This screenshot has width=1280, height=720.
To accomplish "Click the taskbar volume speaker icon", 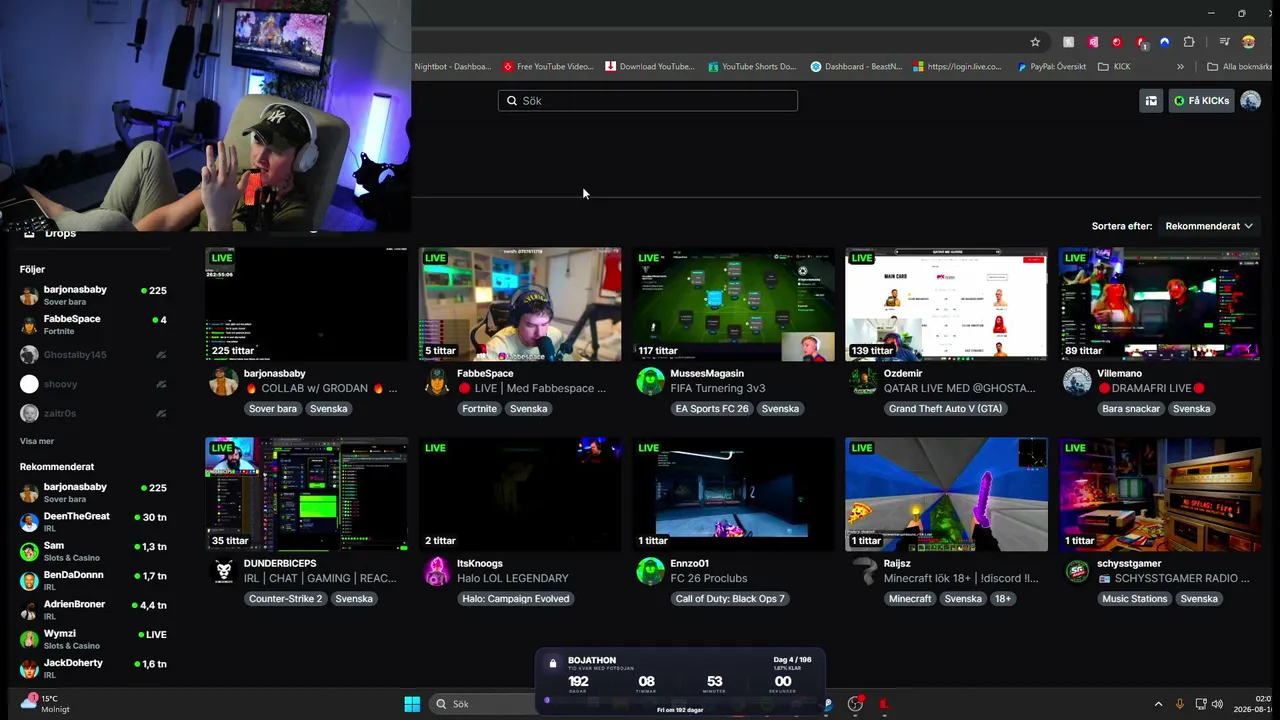I will [x=1217, y=704].
